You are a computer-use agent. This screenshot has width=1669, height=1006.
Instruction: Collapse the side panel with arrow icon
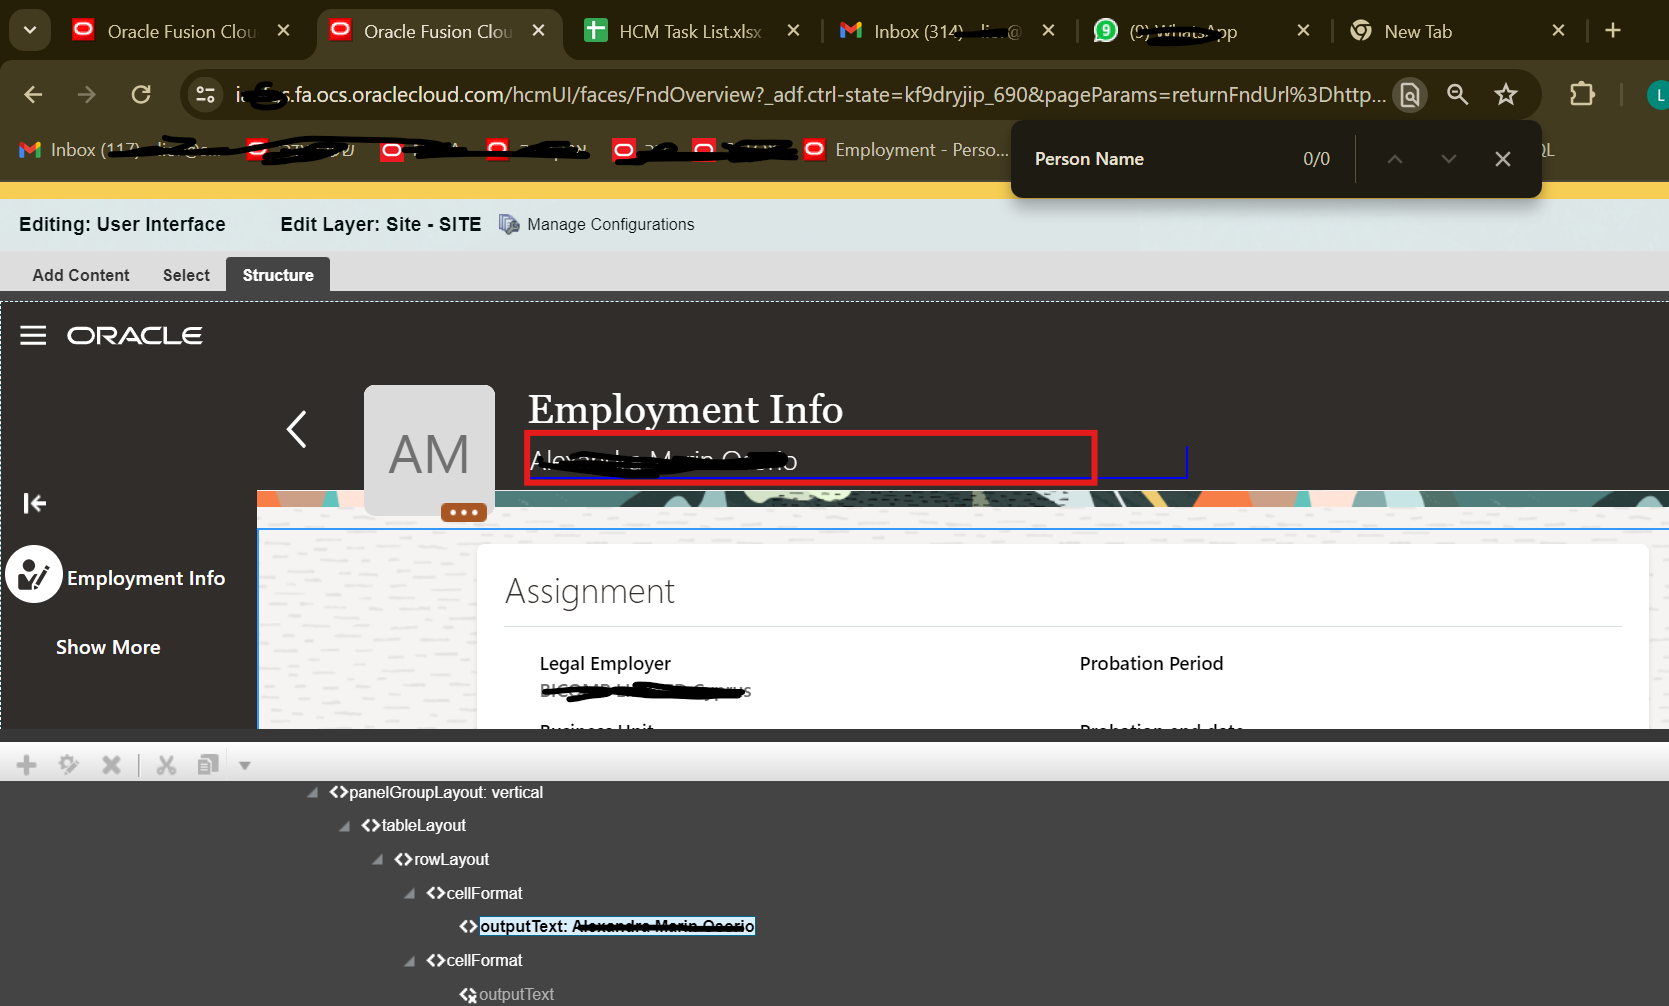click(x=35, y=503)
